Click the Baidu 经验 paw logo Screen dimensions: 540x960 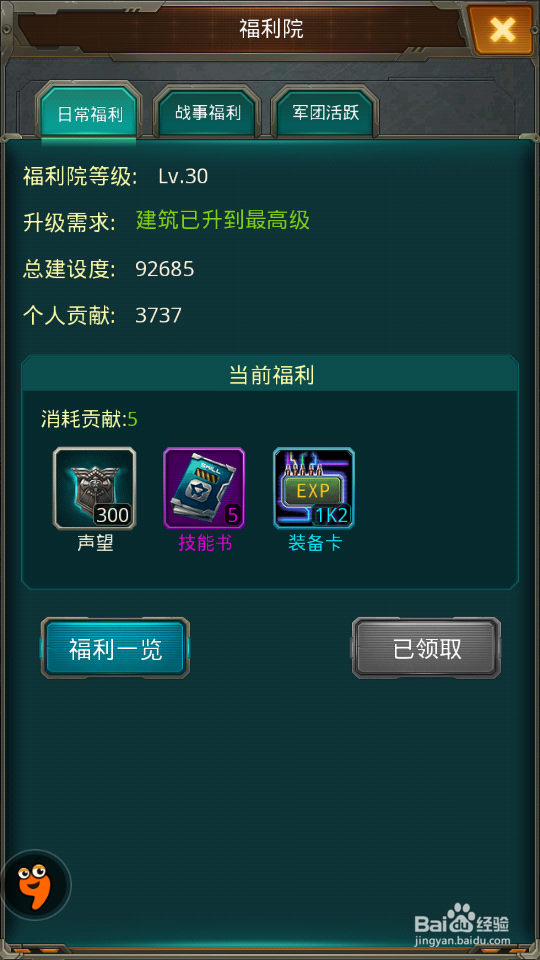coord(462,916)
